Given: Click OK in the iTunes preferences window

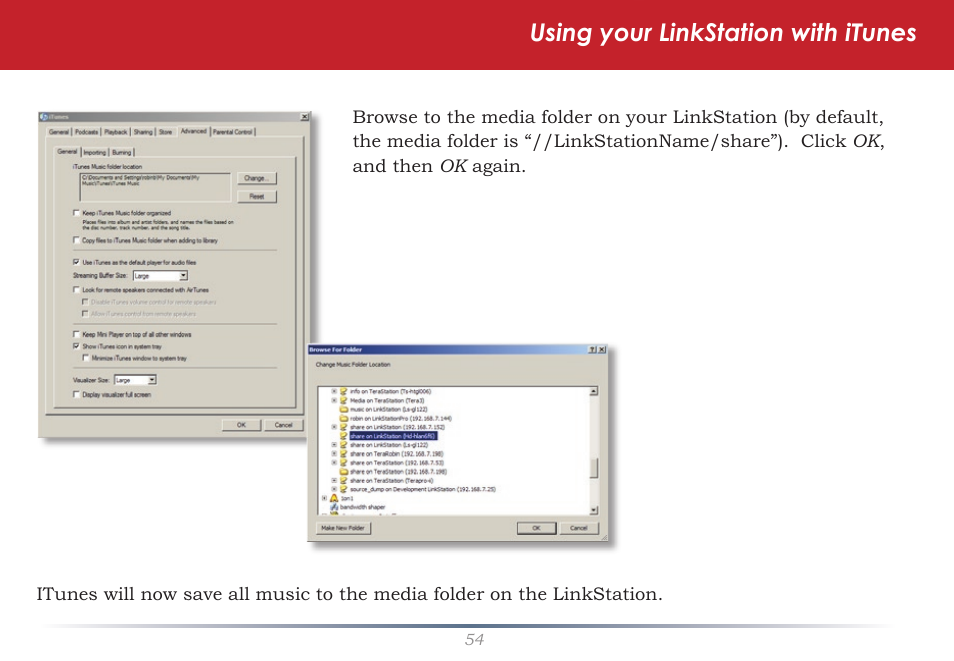Looking at the screenshot, I should (x=241, y=425).
